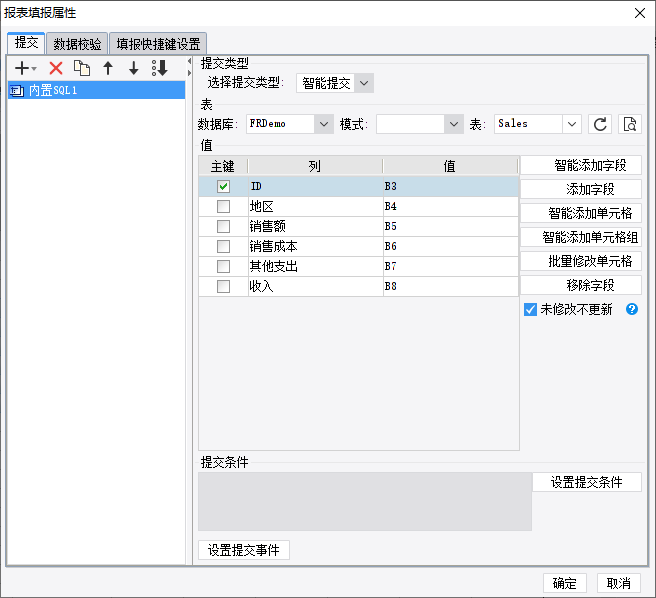Click the blue help icon beside 未修改不更新
The width and height of the screenshot is (656, 598).
click(x=632, y=309)
